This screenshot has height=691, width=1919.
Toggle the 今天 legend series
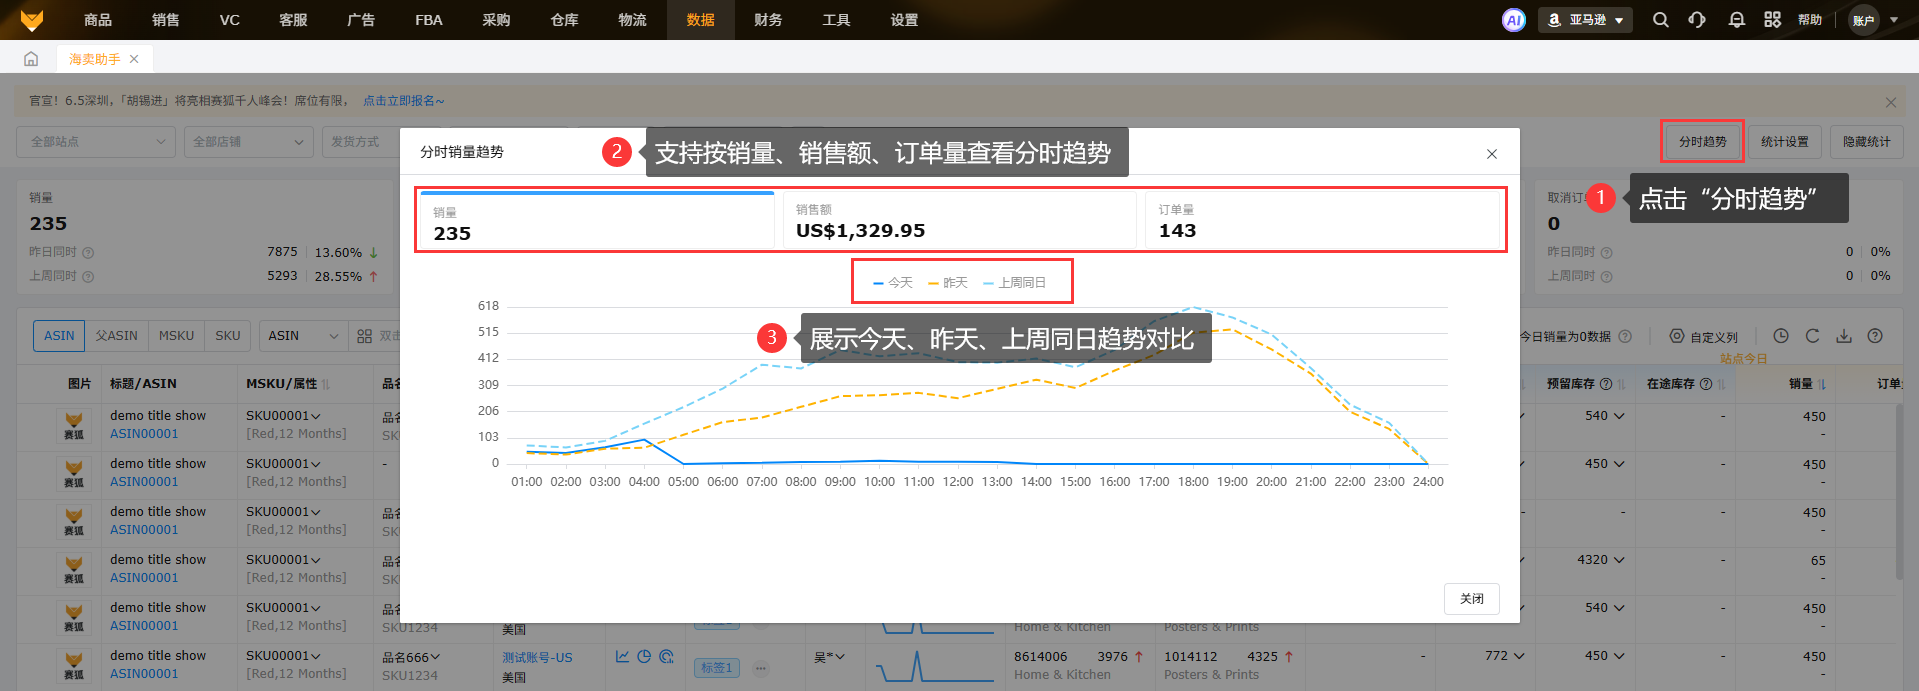tap(893, 283)
